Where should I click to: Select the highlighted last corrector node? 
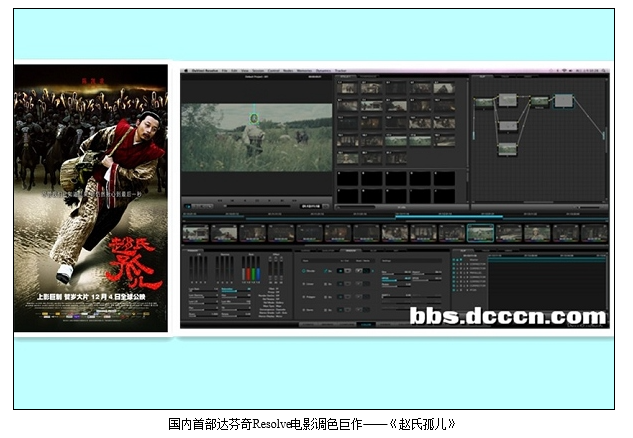pos(563,101)
